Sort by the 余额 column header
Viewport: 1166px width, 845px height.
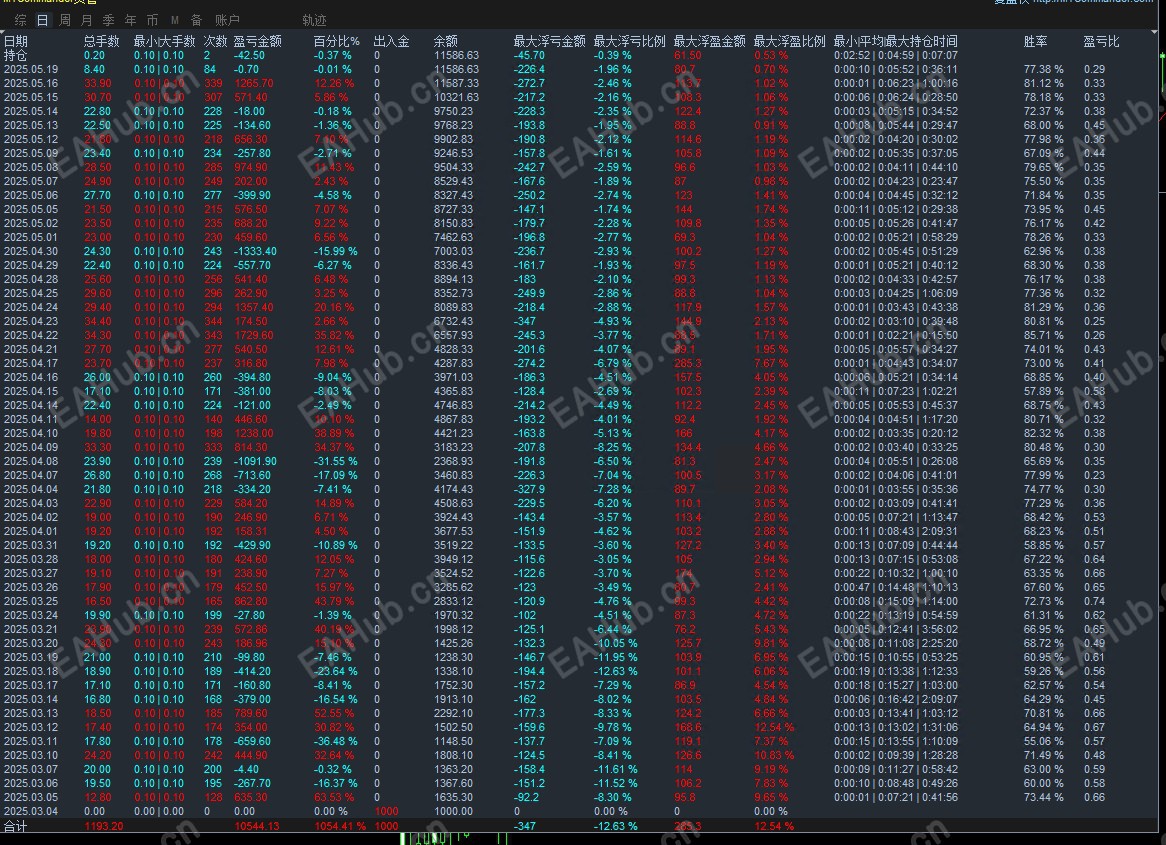click(x=445, y=41)
